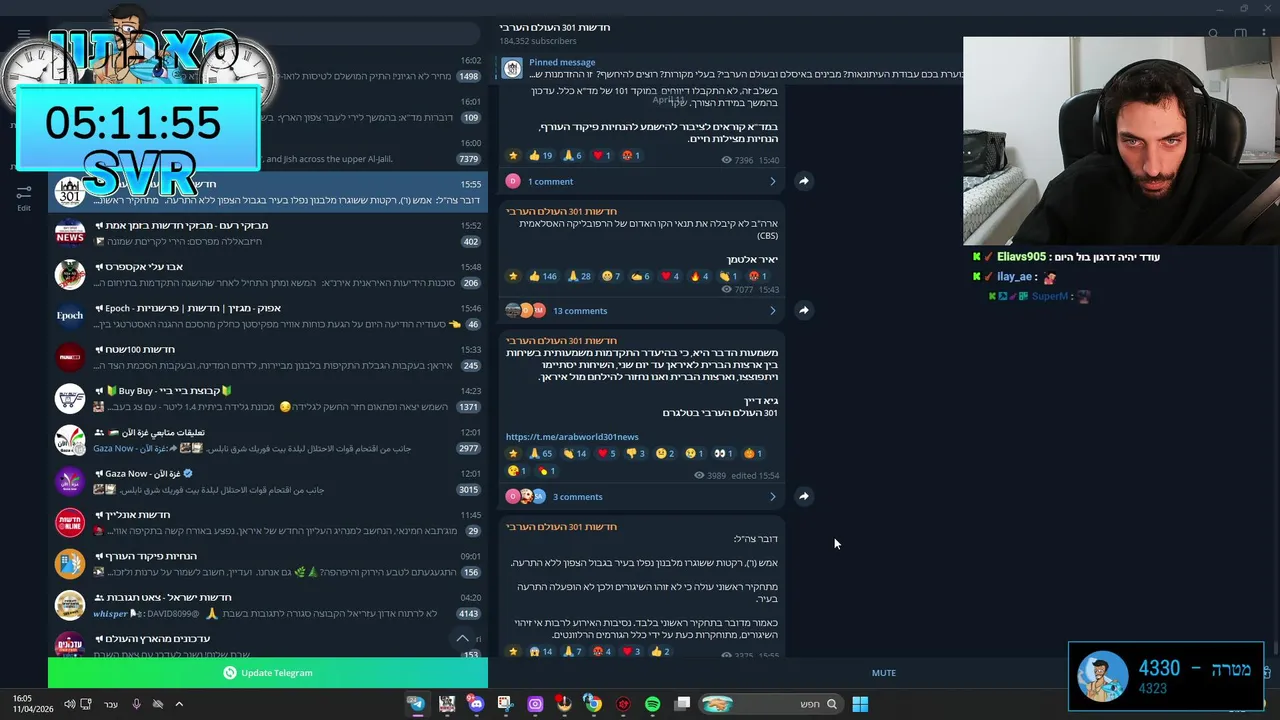Click the 4143 unread badge
The image size is (1280, 720).
point(467,614)
